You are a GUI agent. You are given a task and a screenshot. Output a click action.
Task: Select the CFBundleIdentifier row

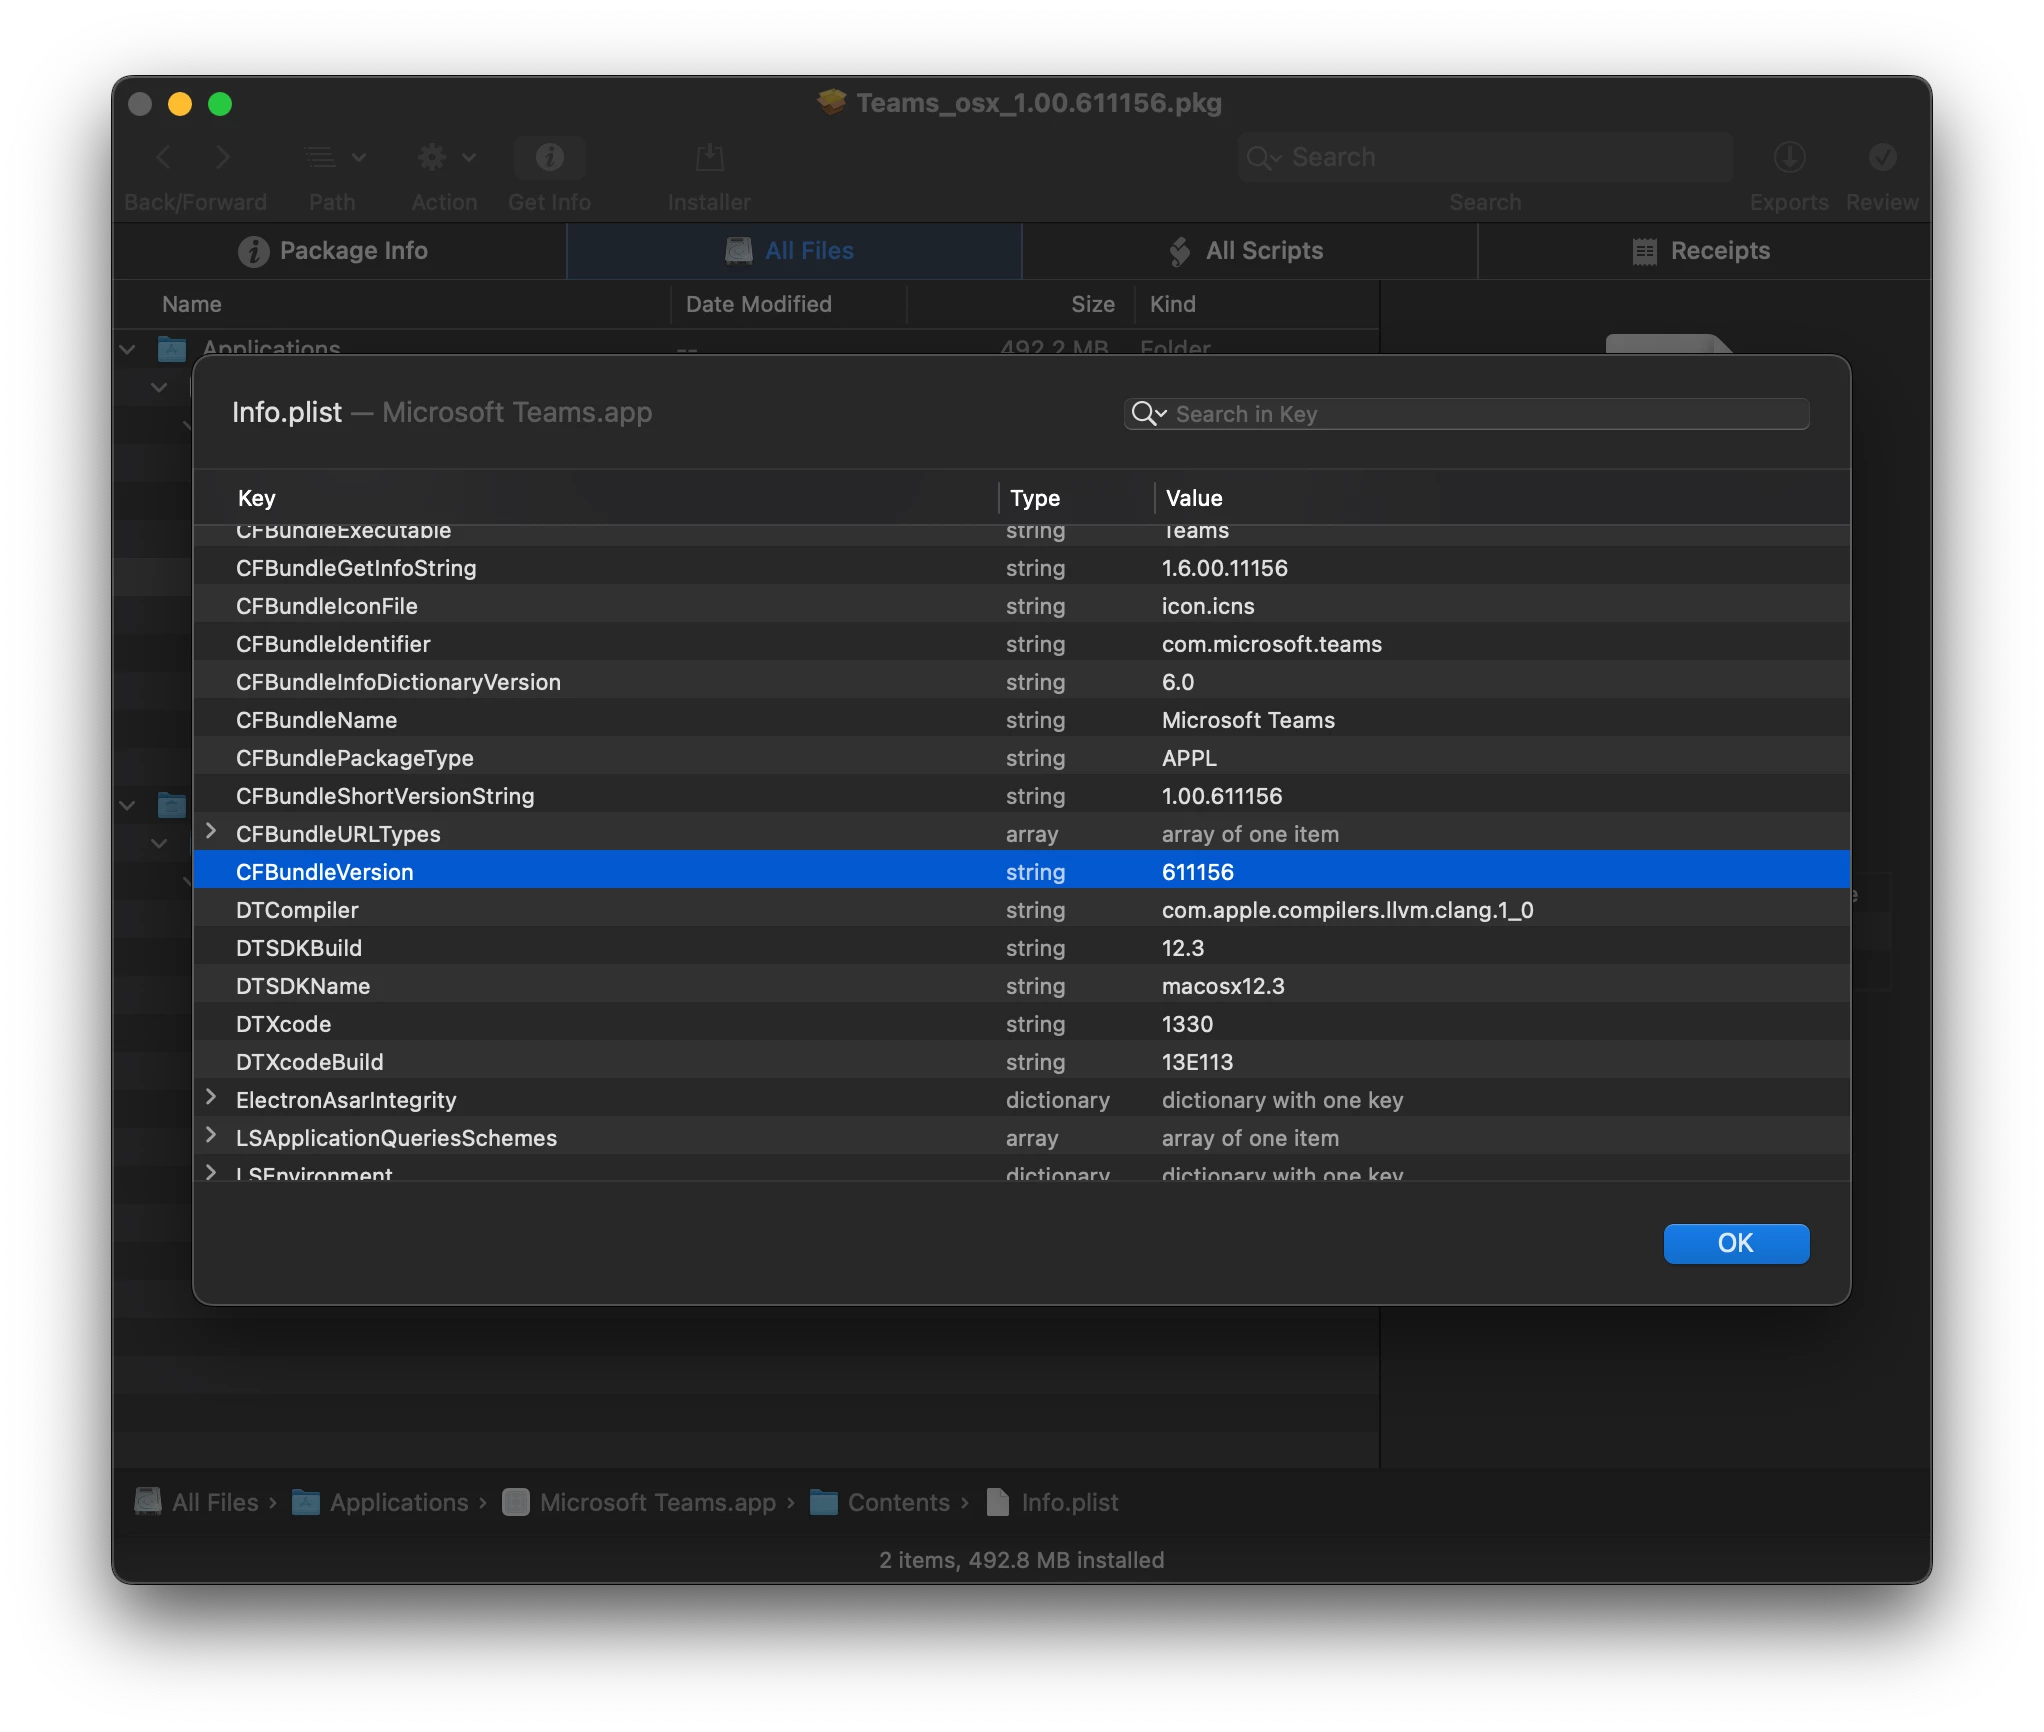pyautogui.click(x=1021, y=644)
